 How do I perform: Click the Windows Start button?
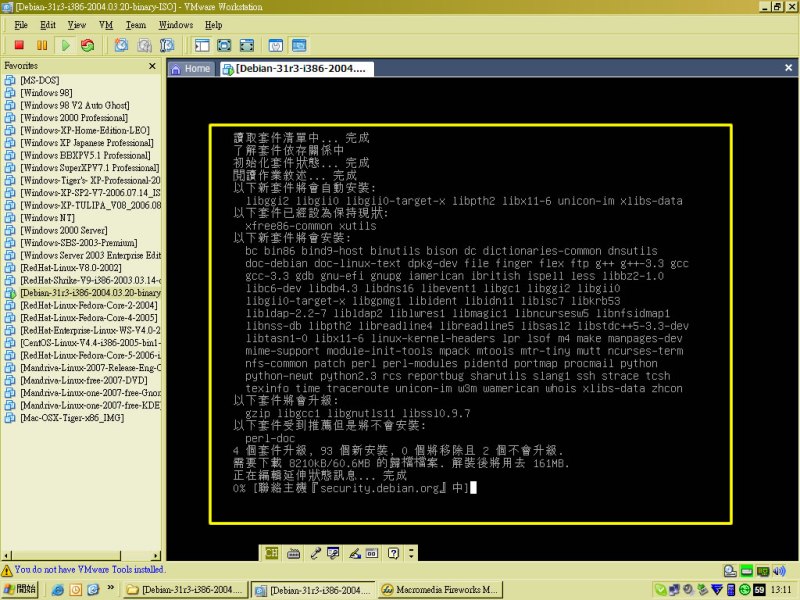click(20, 589)
